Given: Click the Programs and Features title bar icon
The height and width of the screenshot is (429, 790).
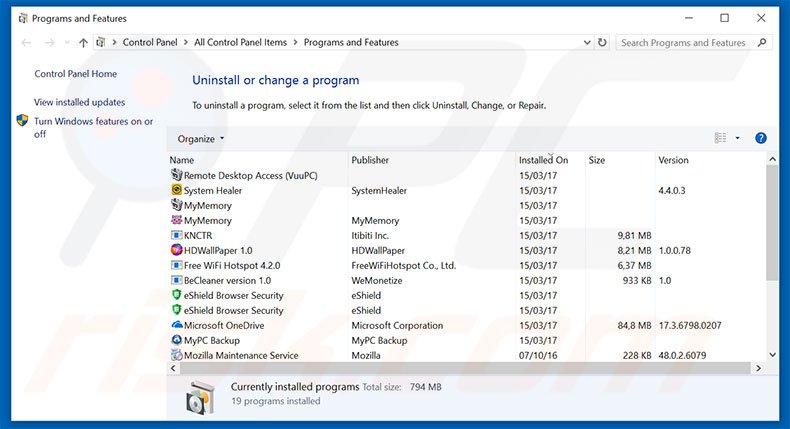Looking at the screenshot, I should coord(23,19).
